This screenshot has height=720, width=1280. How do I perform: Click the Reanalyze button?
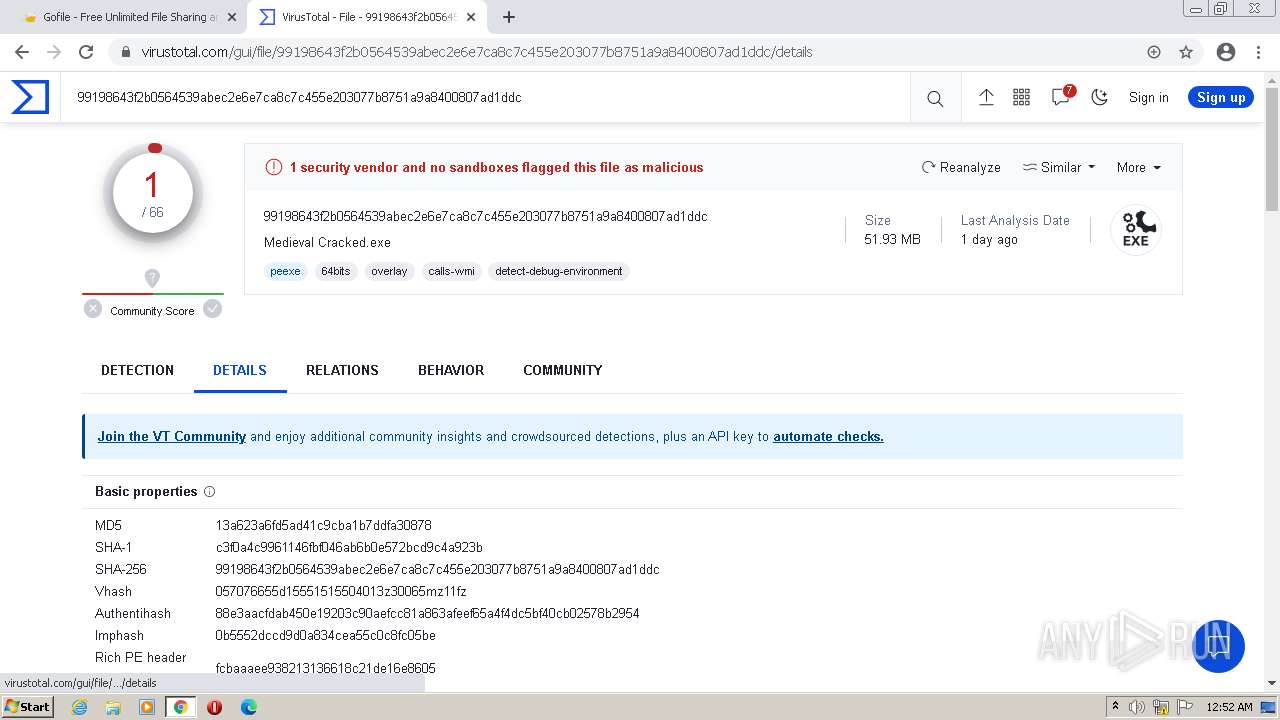[x=961, y=167]
